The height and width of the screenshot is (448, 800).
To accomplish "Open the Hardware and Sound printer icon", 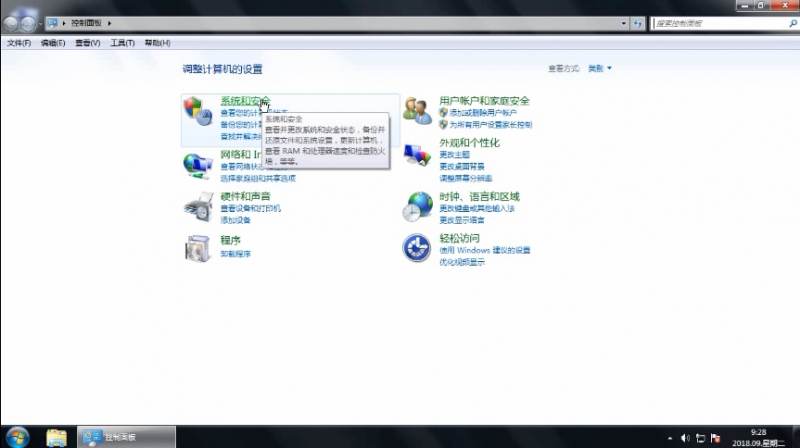I will point(198,207).
